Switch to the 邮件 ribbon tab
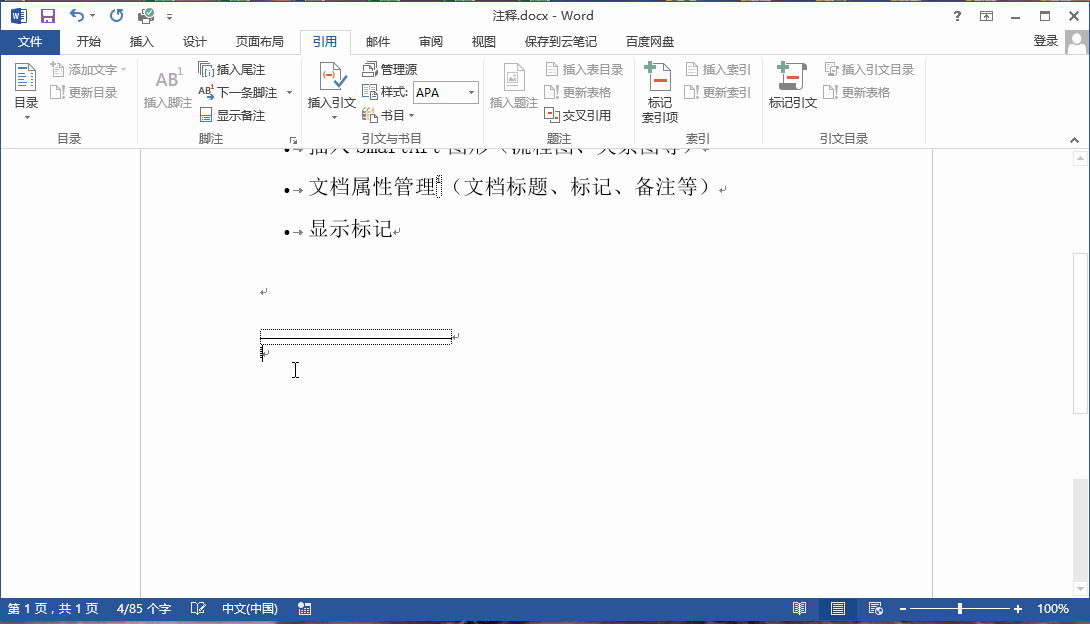1090x624 pixels. click(x=377, y=42)
